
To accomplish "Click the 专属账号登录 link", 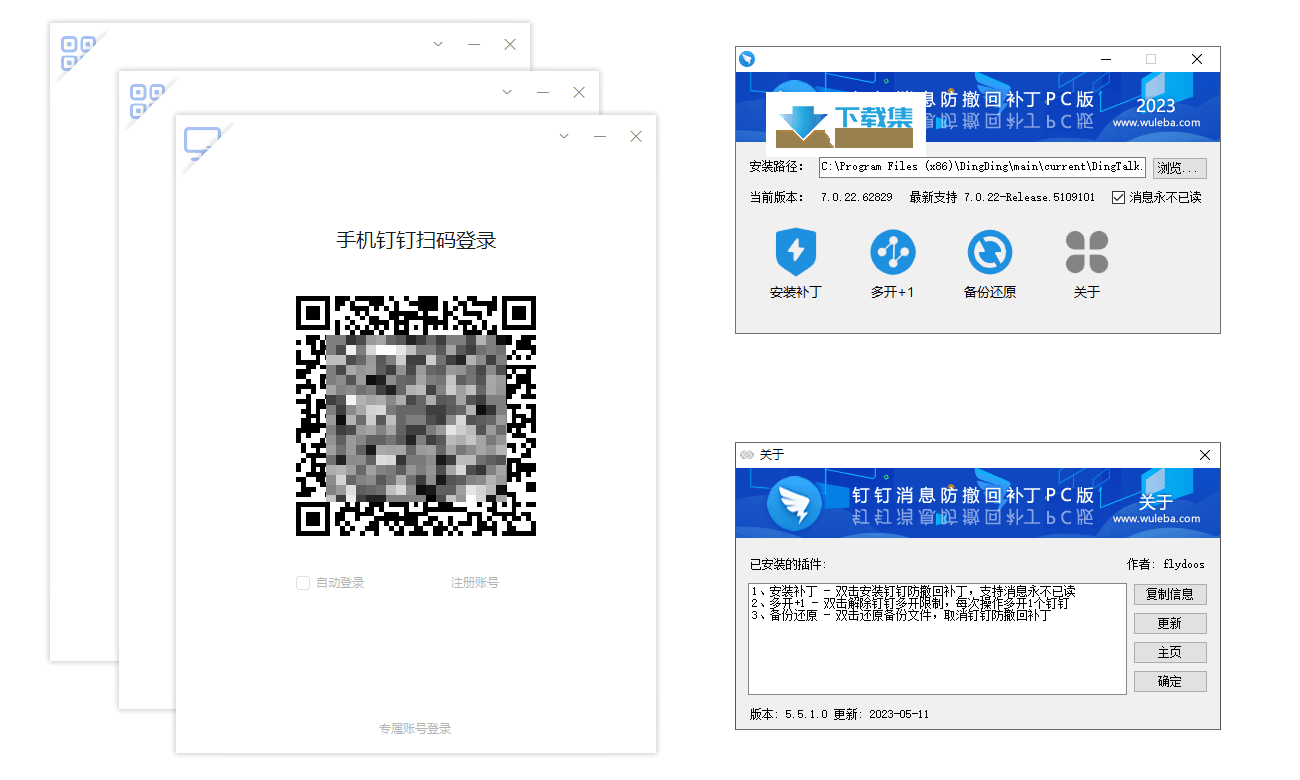I will [x=415, y=729].
